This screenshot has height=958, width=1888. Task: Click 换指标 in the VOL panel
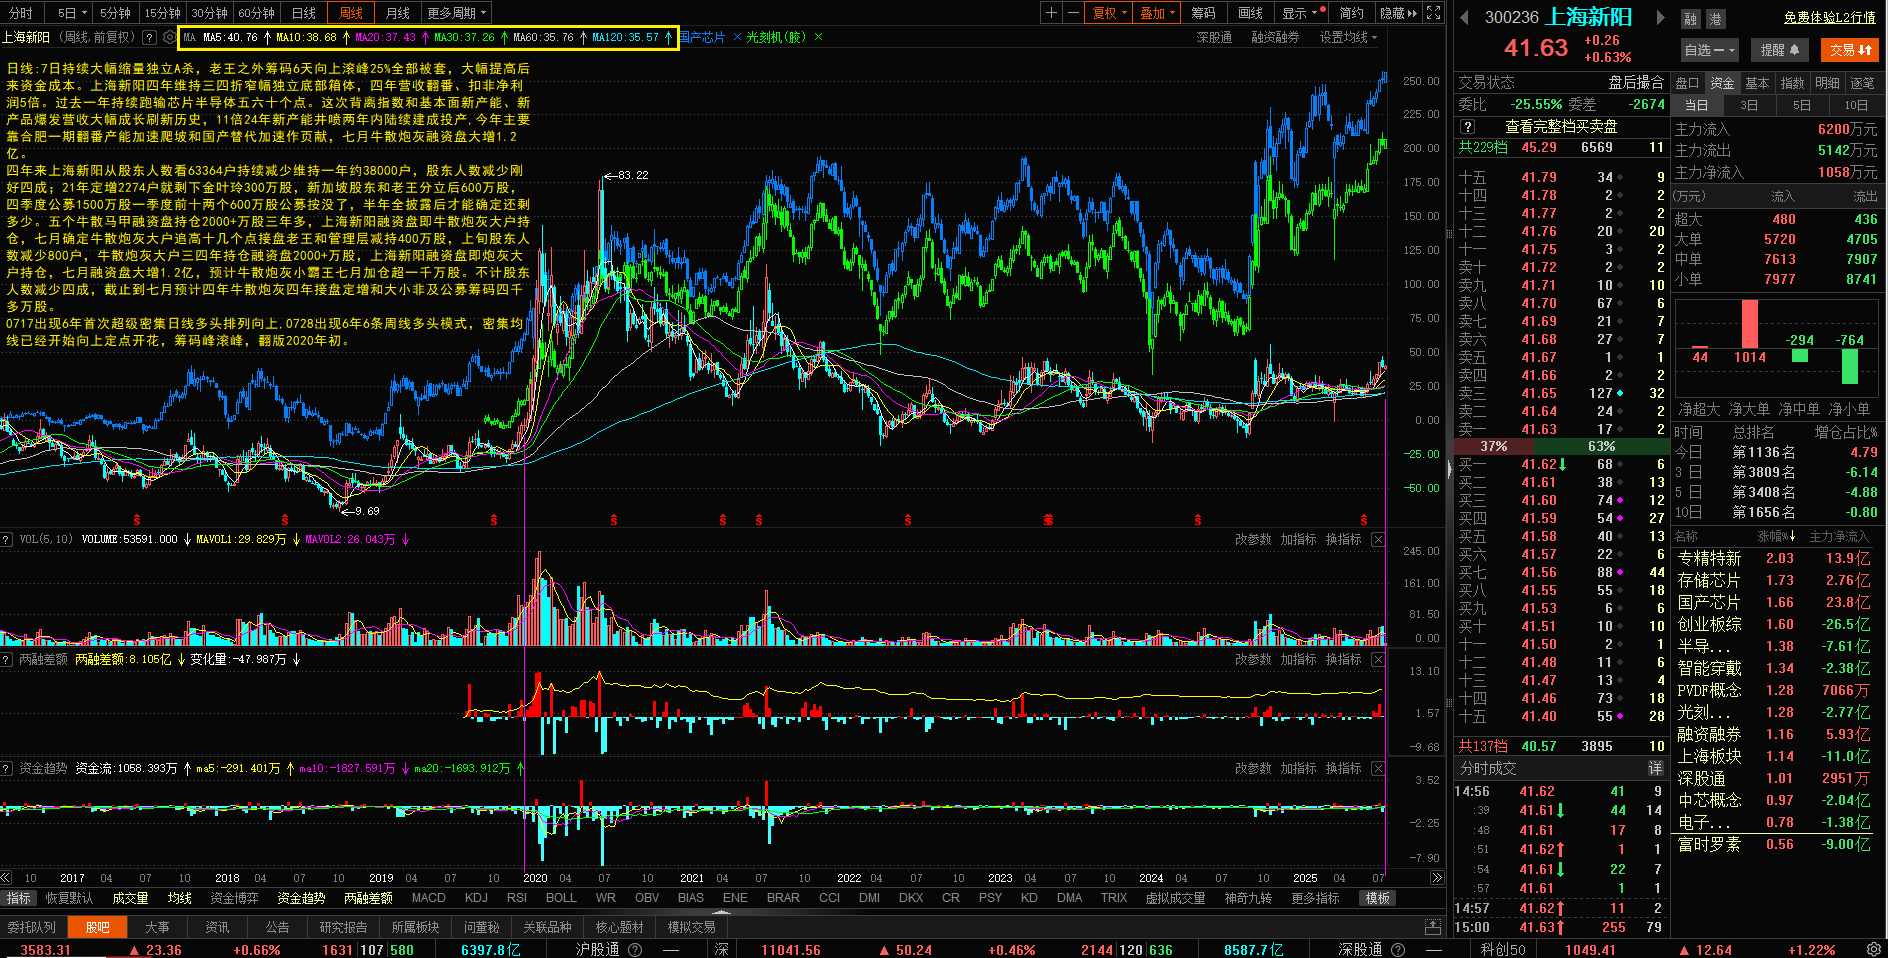coord(1343,539)
